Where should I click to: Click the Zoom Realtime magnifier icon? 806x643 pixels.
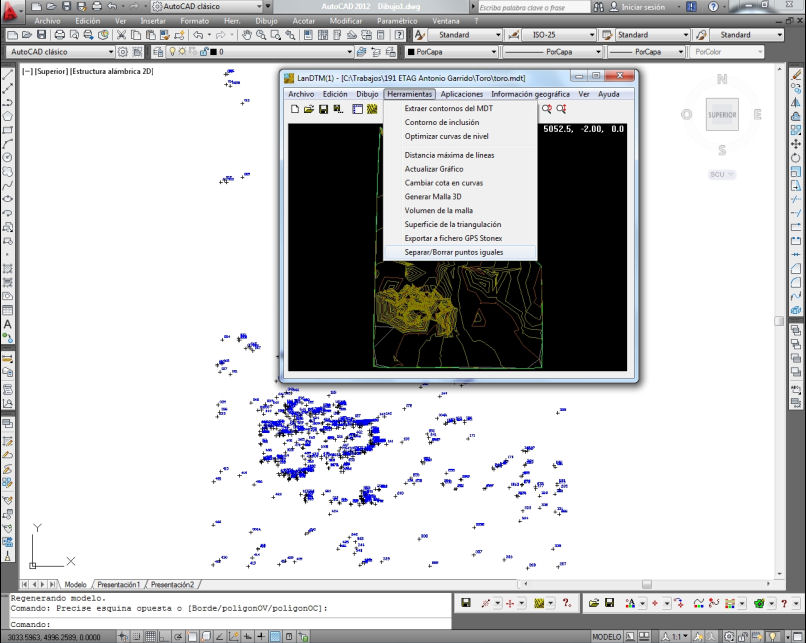point(261,35)
